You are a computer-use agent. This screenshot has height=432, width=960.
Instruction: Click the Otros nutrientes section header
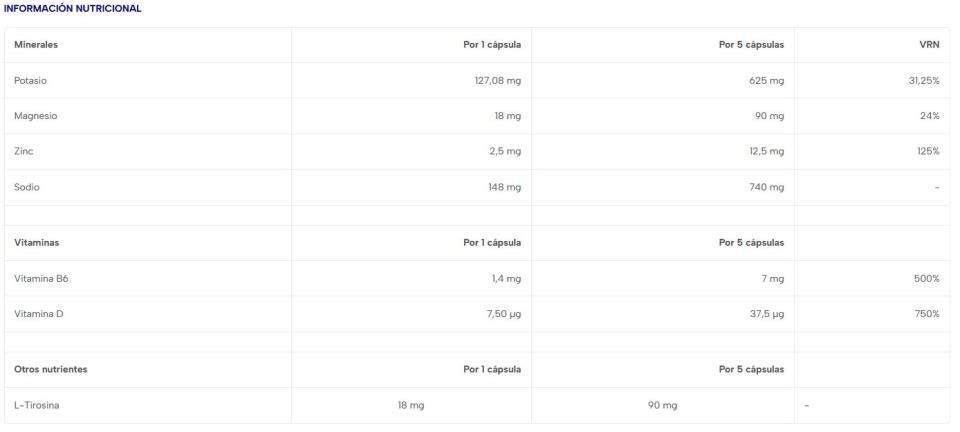(51, 370)
